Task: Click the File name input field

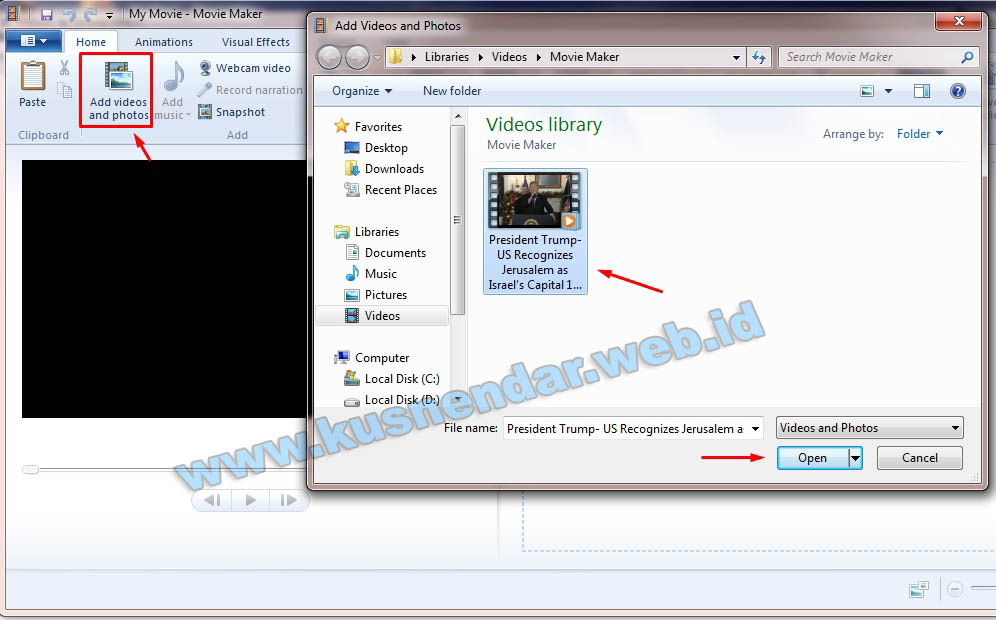Action: point(626,428)
